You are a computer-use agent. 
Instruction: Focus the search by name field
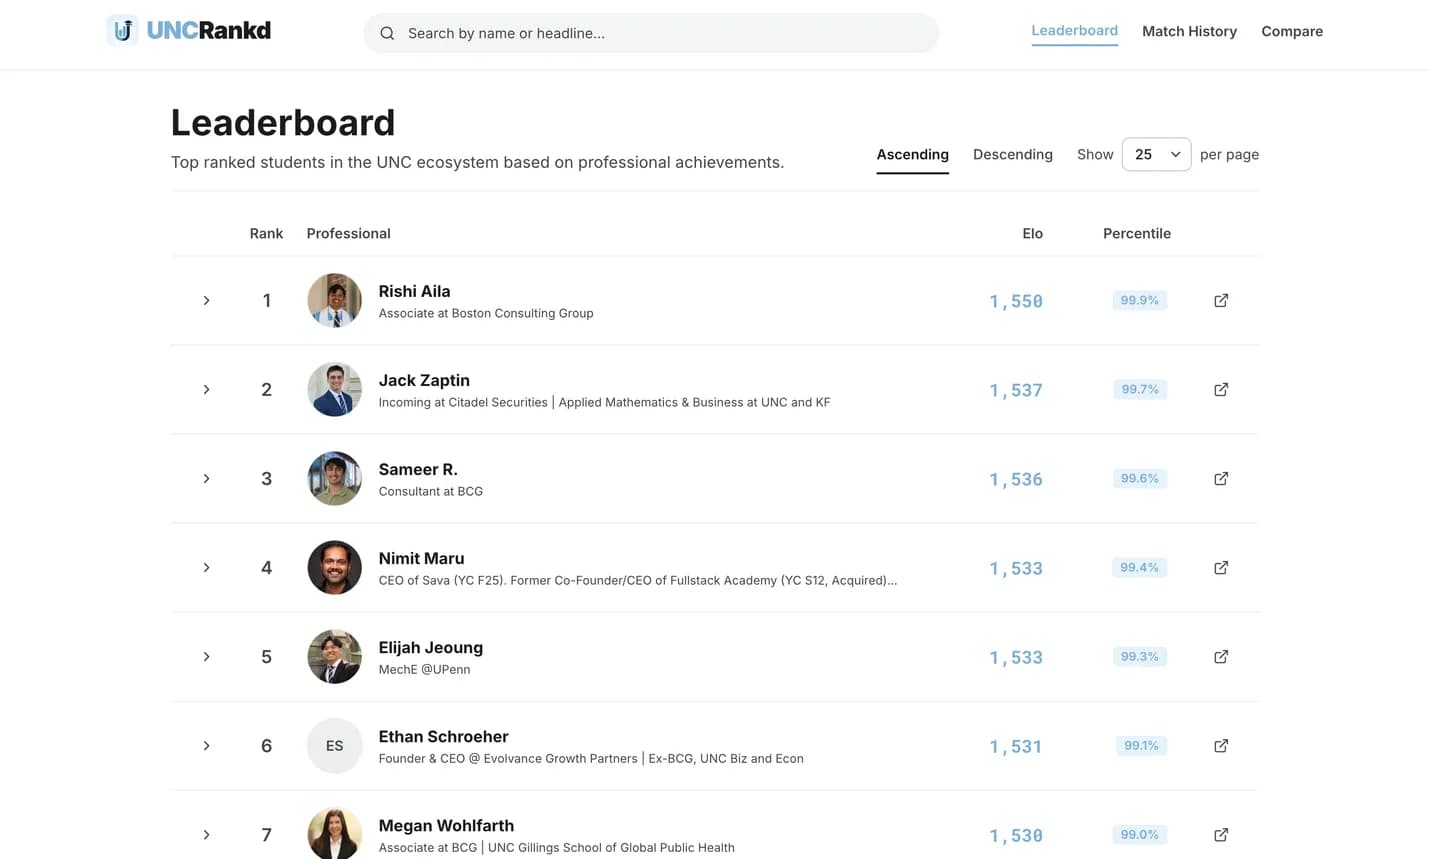651,33
